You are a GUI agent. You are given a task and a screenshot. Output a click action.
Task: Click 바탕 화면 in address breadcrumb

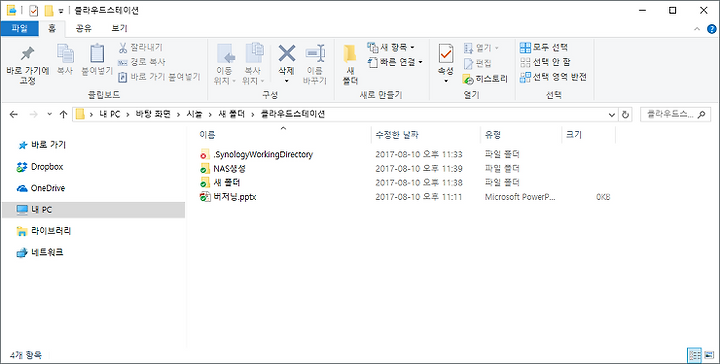[152, 115]
